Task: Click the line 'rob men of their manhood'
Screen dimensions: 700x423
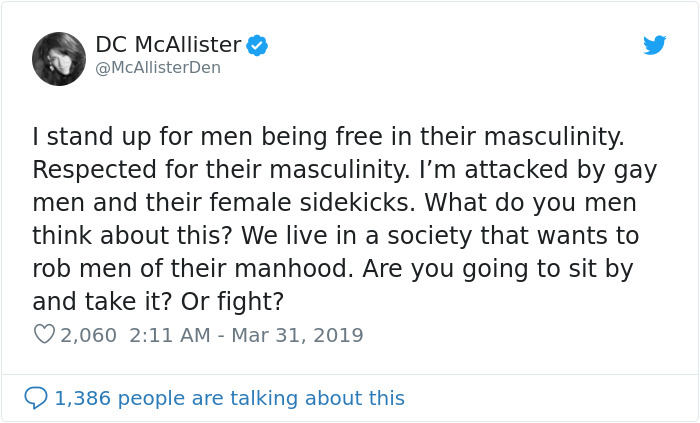Action: (x=190, y=269)
